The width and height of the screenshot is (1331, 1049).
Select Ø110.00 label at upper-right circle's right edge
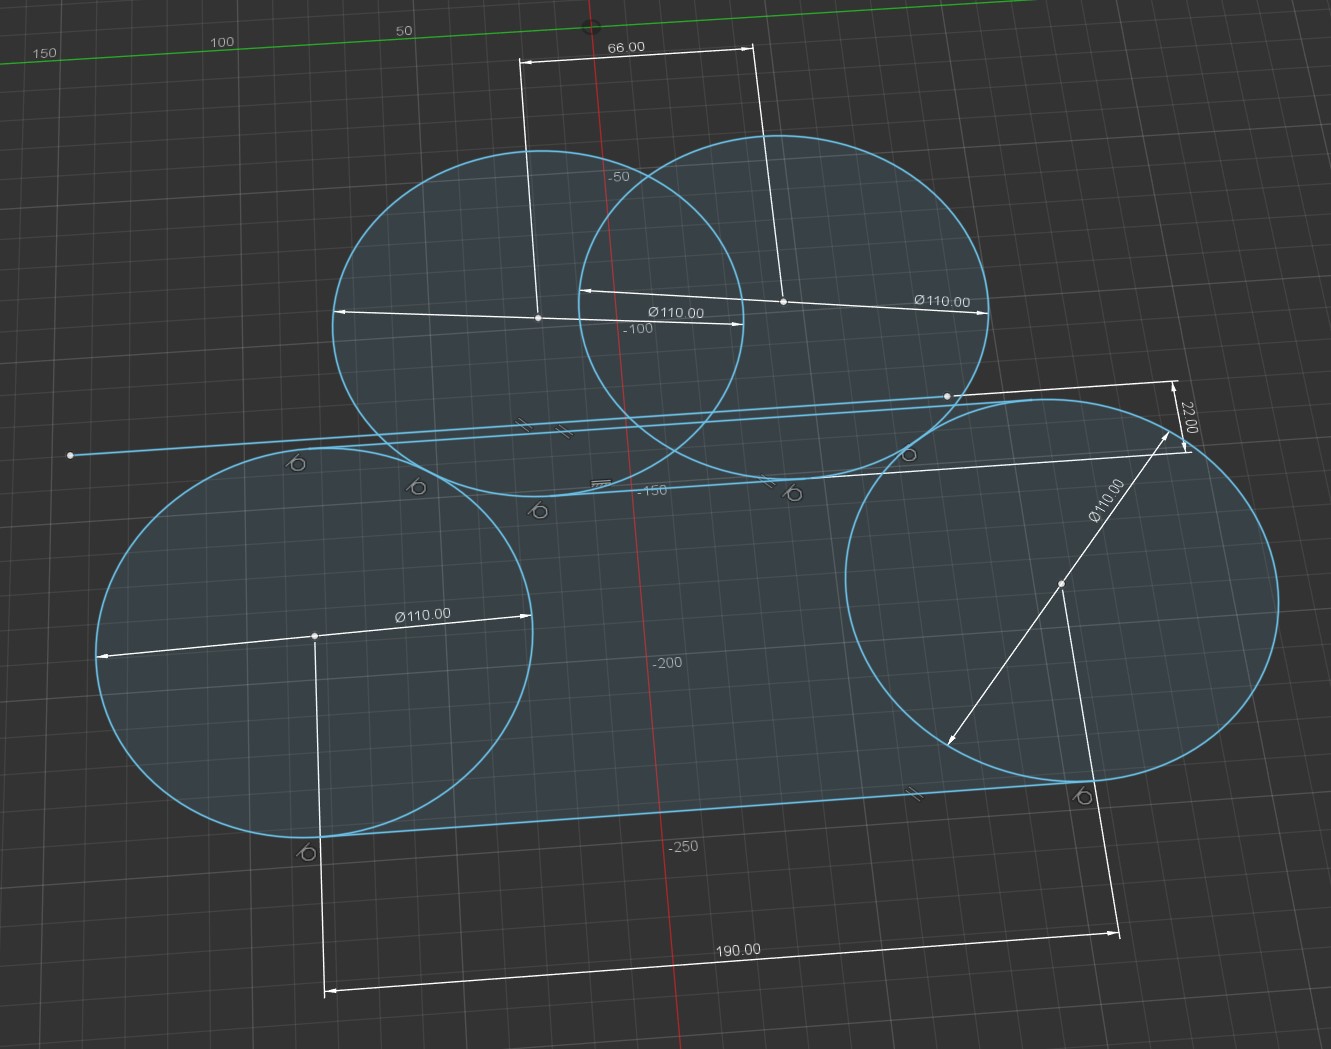coord(942,301)
